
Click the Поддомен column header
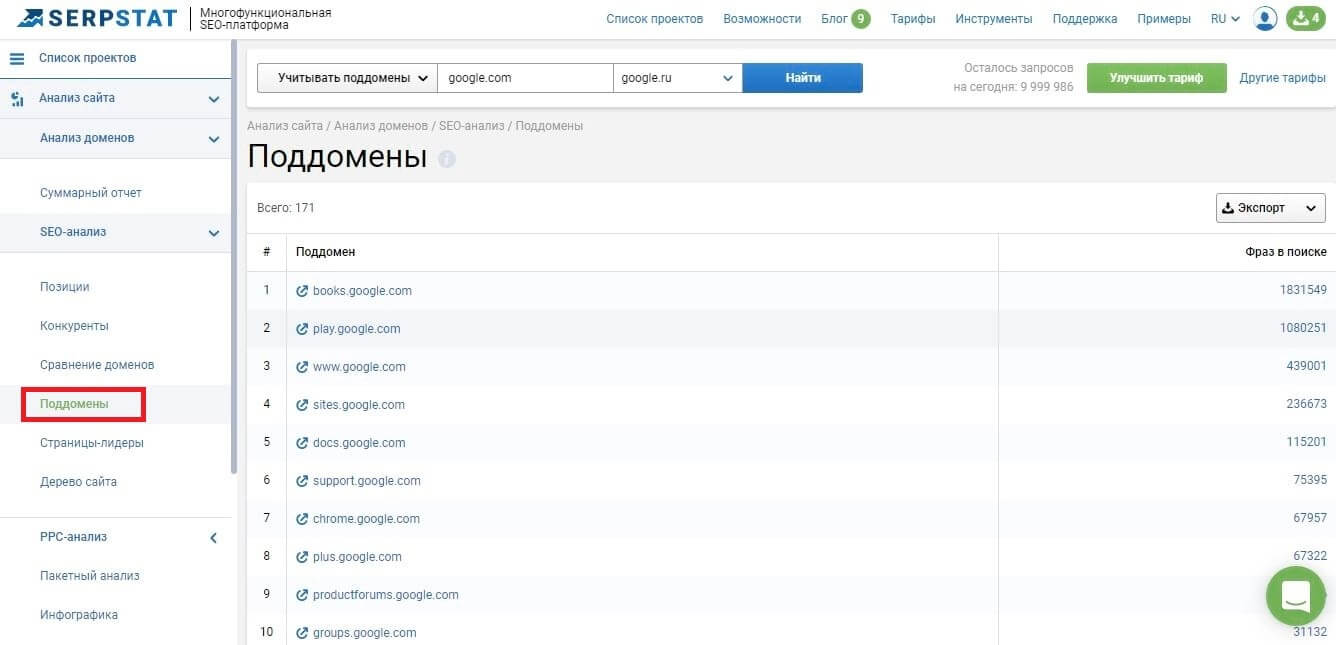(x=326, y=252)
